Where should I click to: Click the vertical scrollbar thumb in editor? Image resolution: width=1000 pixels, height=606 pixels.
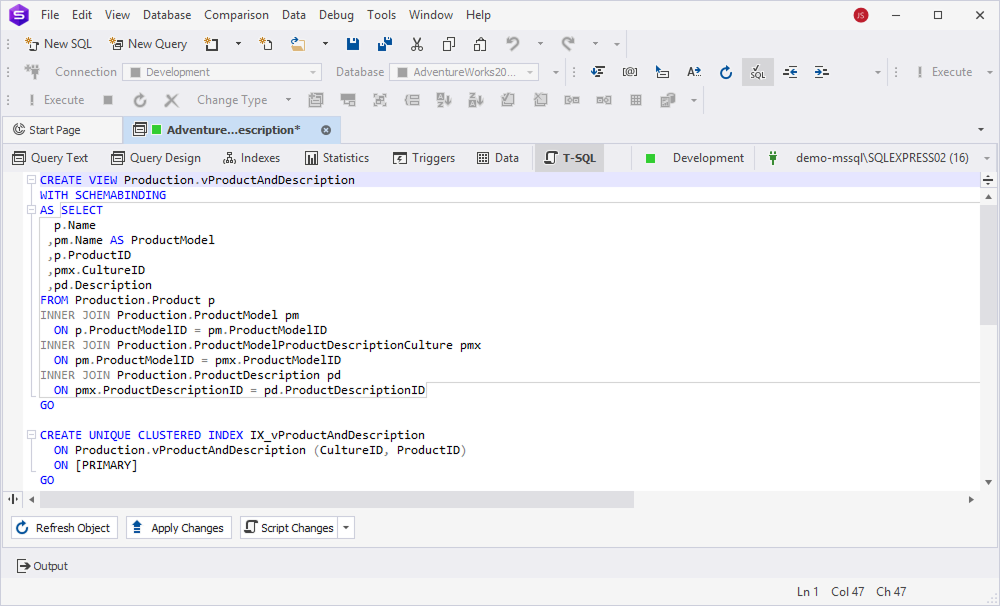pos(988,264)
